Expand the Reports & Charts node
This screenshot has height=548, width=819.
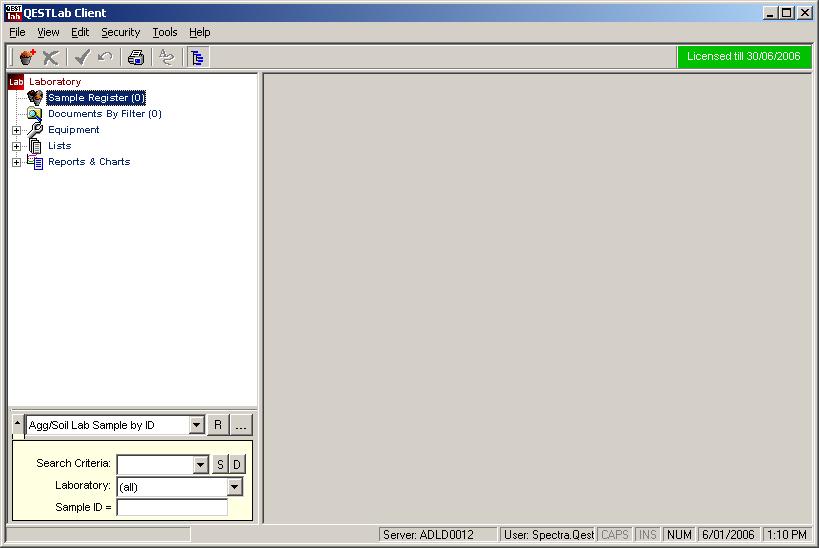pyautogui.click(x=16, y=162)
